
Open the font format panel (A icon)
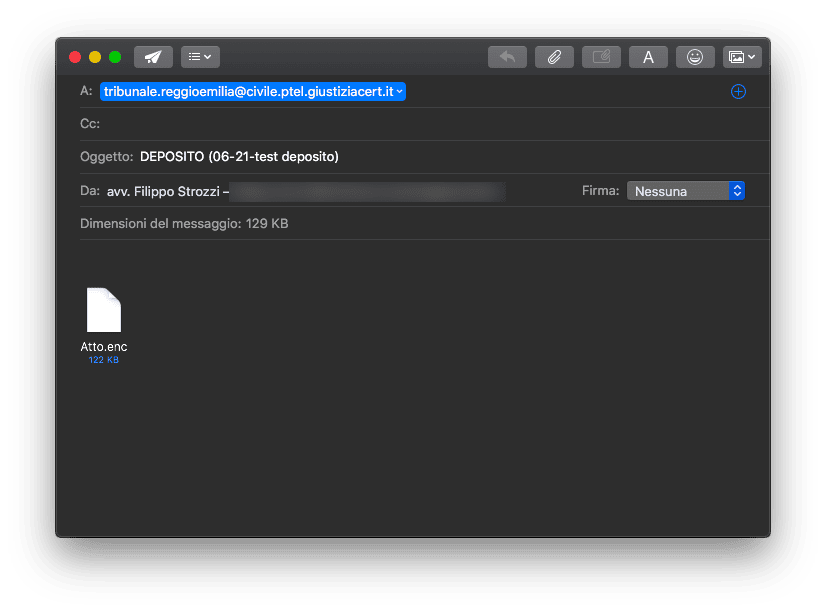coord(648,57)
